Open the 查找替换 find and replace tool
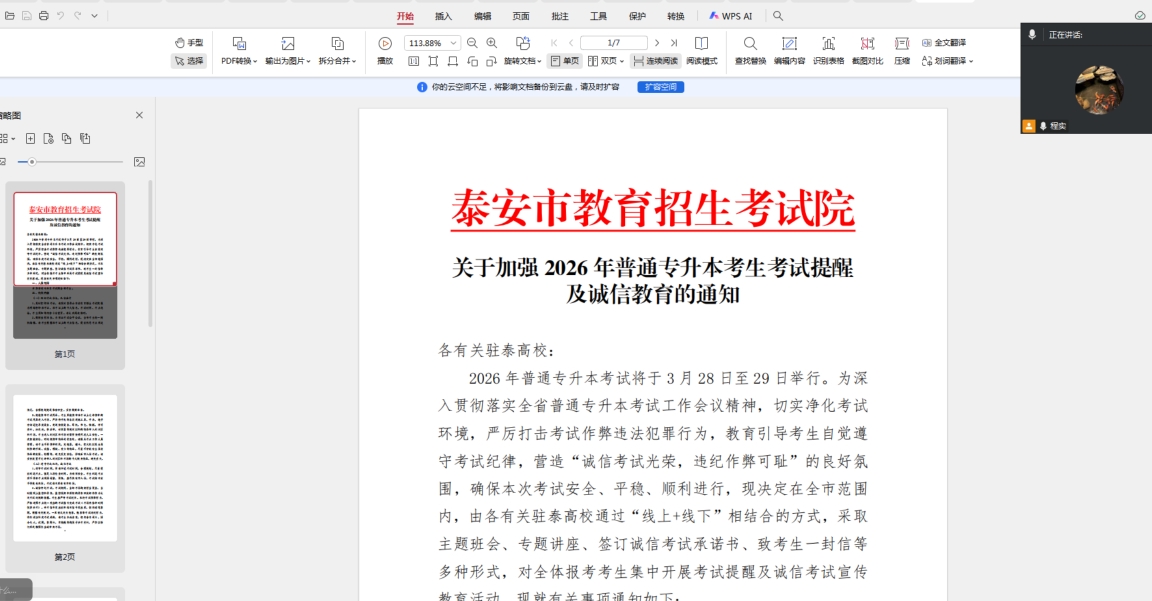 tap(750, 44)
